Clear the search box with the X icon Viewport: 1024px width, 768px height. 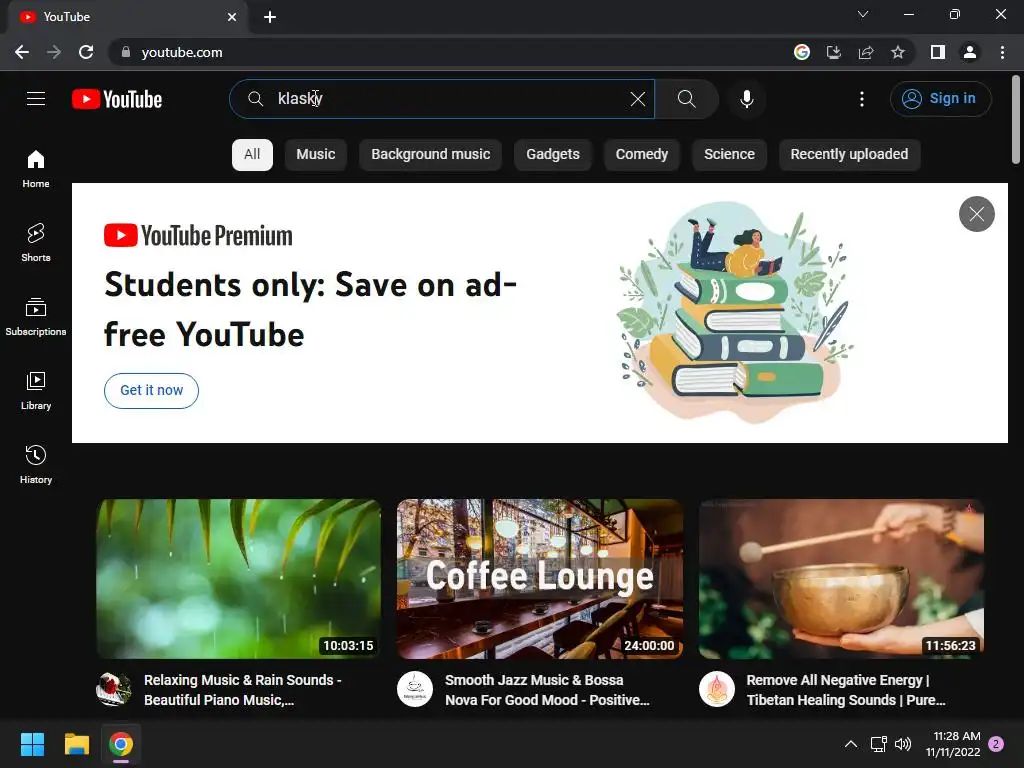637,99
